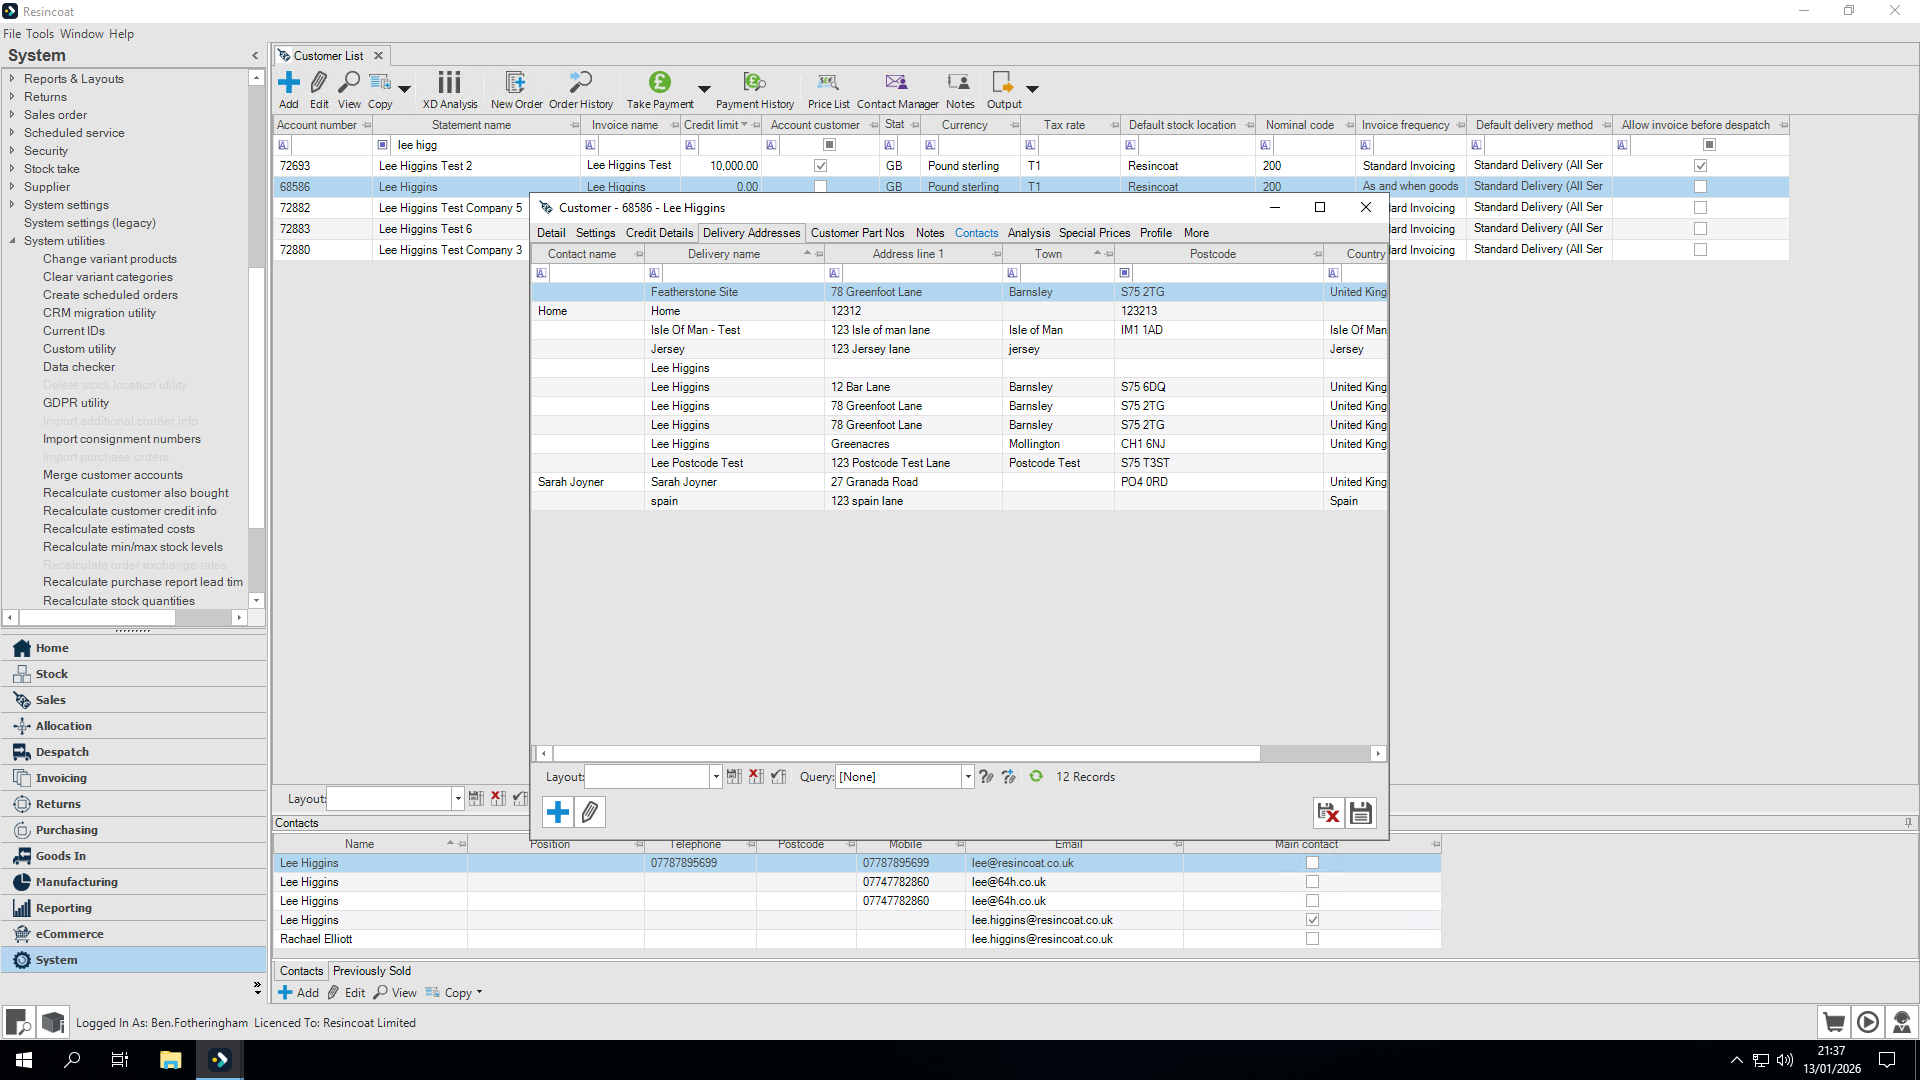
Task: Add a new delivery address with the plus icon
Action: (x=557, y=812)
